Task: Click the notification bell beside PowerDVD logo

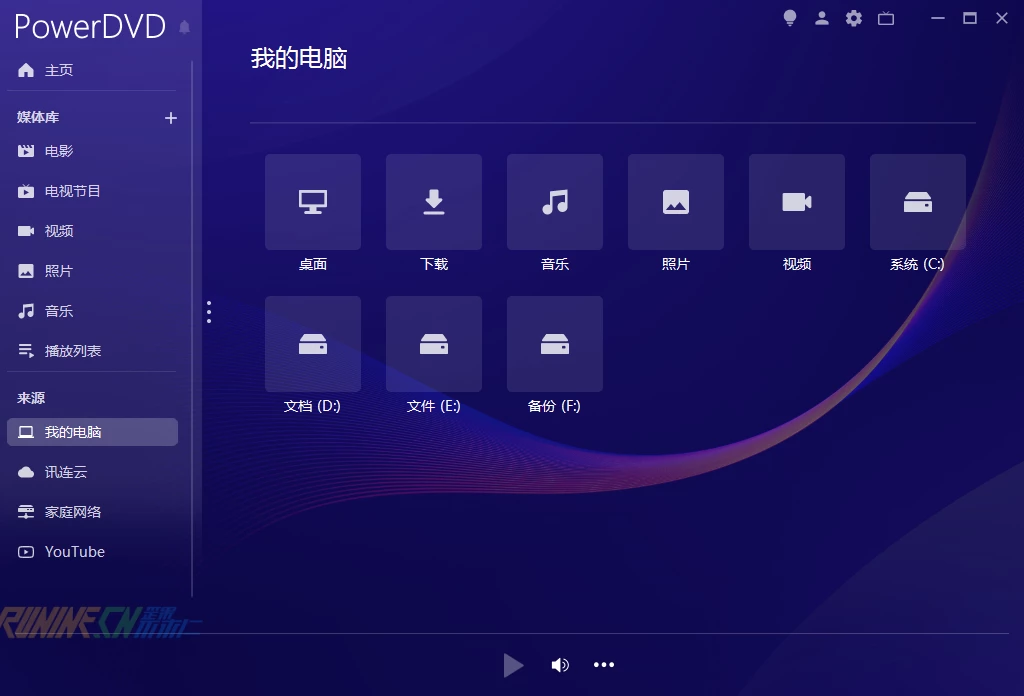Action: (184, 27)
